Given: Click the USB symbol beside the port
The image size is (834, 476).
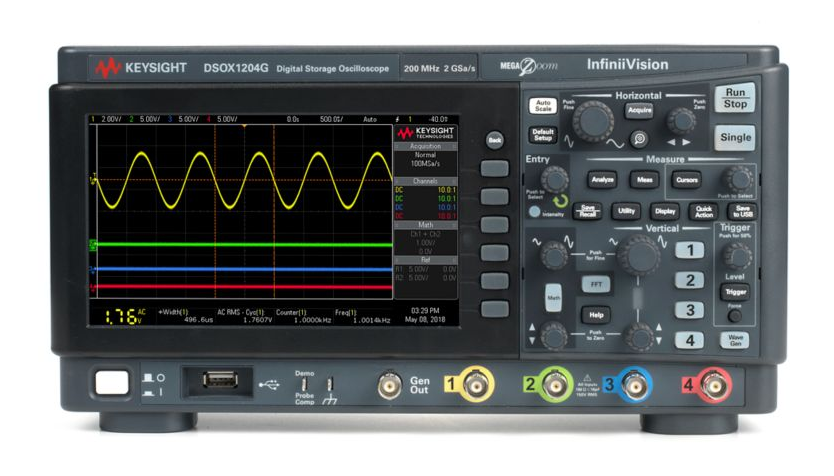Looking at the screenshot, I should click(269, 384).
